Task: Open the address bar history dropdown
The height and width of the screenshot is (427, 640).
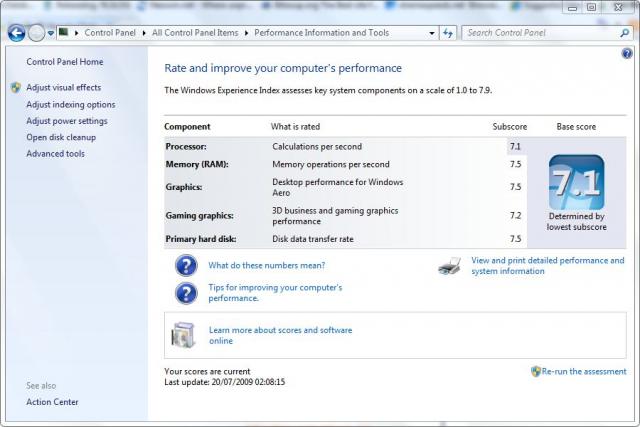Action: click(x=432, y=33)
